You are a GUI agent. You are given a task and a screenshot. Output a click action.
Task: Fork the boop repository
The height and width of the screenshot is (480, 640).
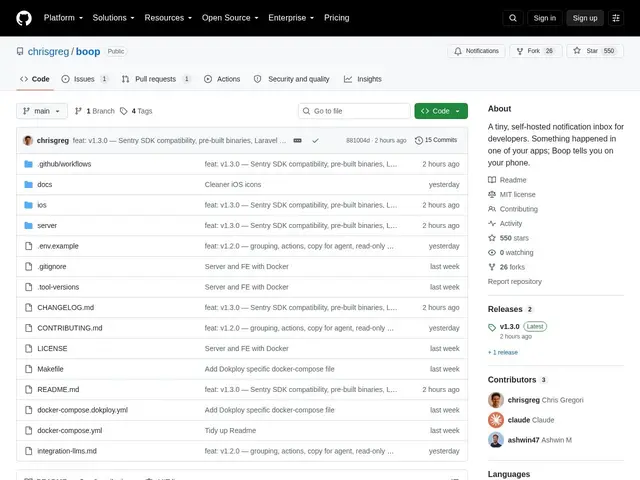(x=536, y=51)
